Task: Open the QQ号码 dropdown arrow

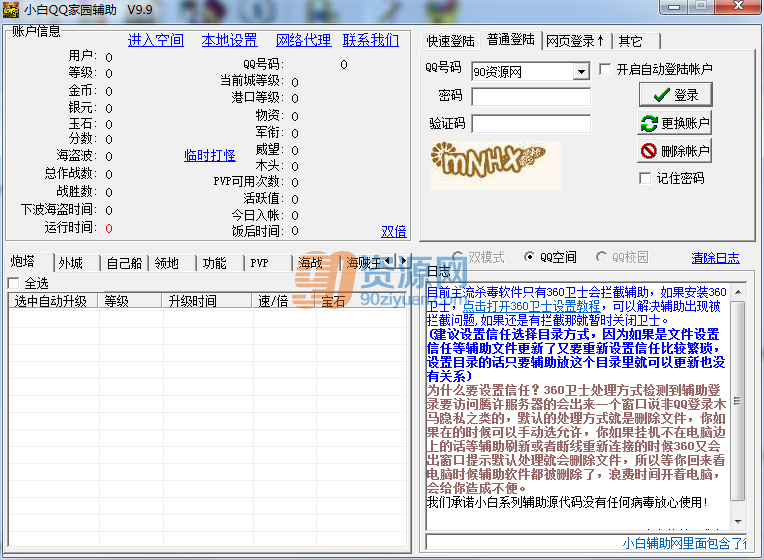Action: 581,72
